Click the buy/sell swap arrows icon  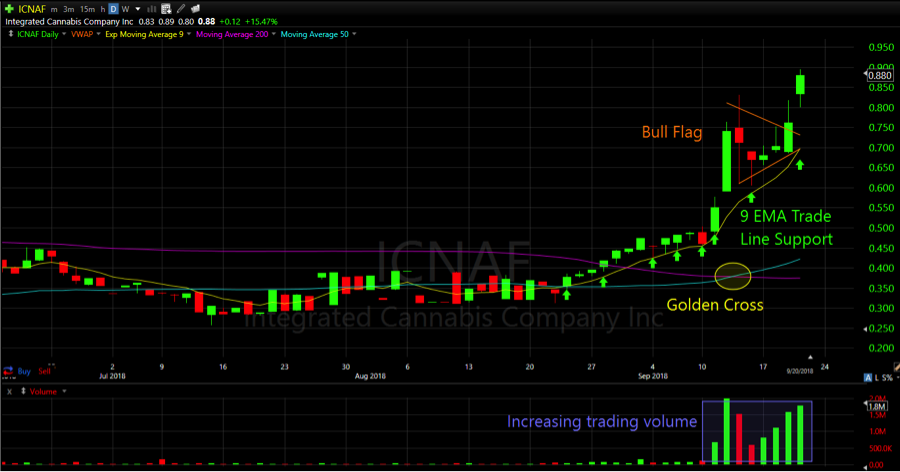click(x=8, y=371)
